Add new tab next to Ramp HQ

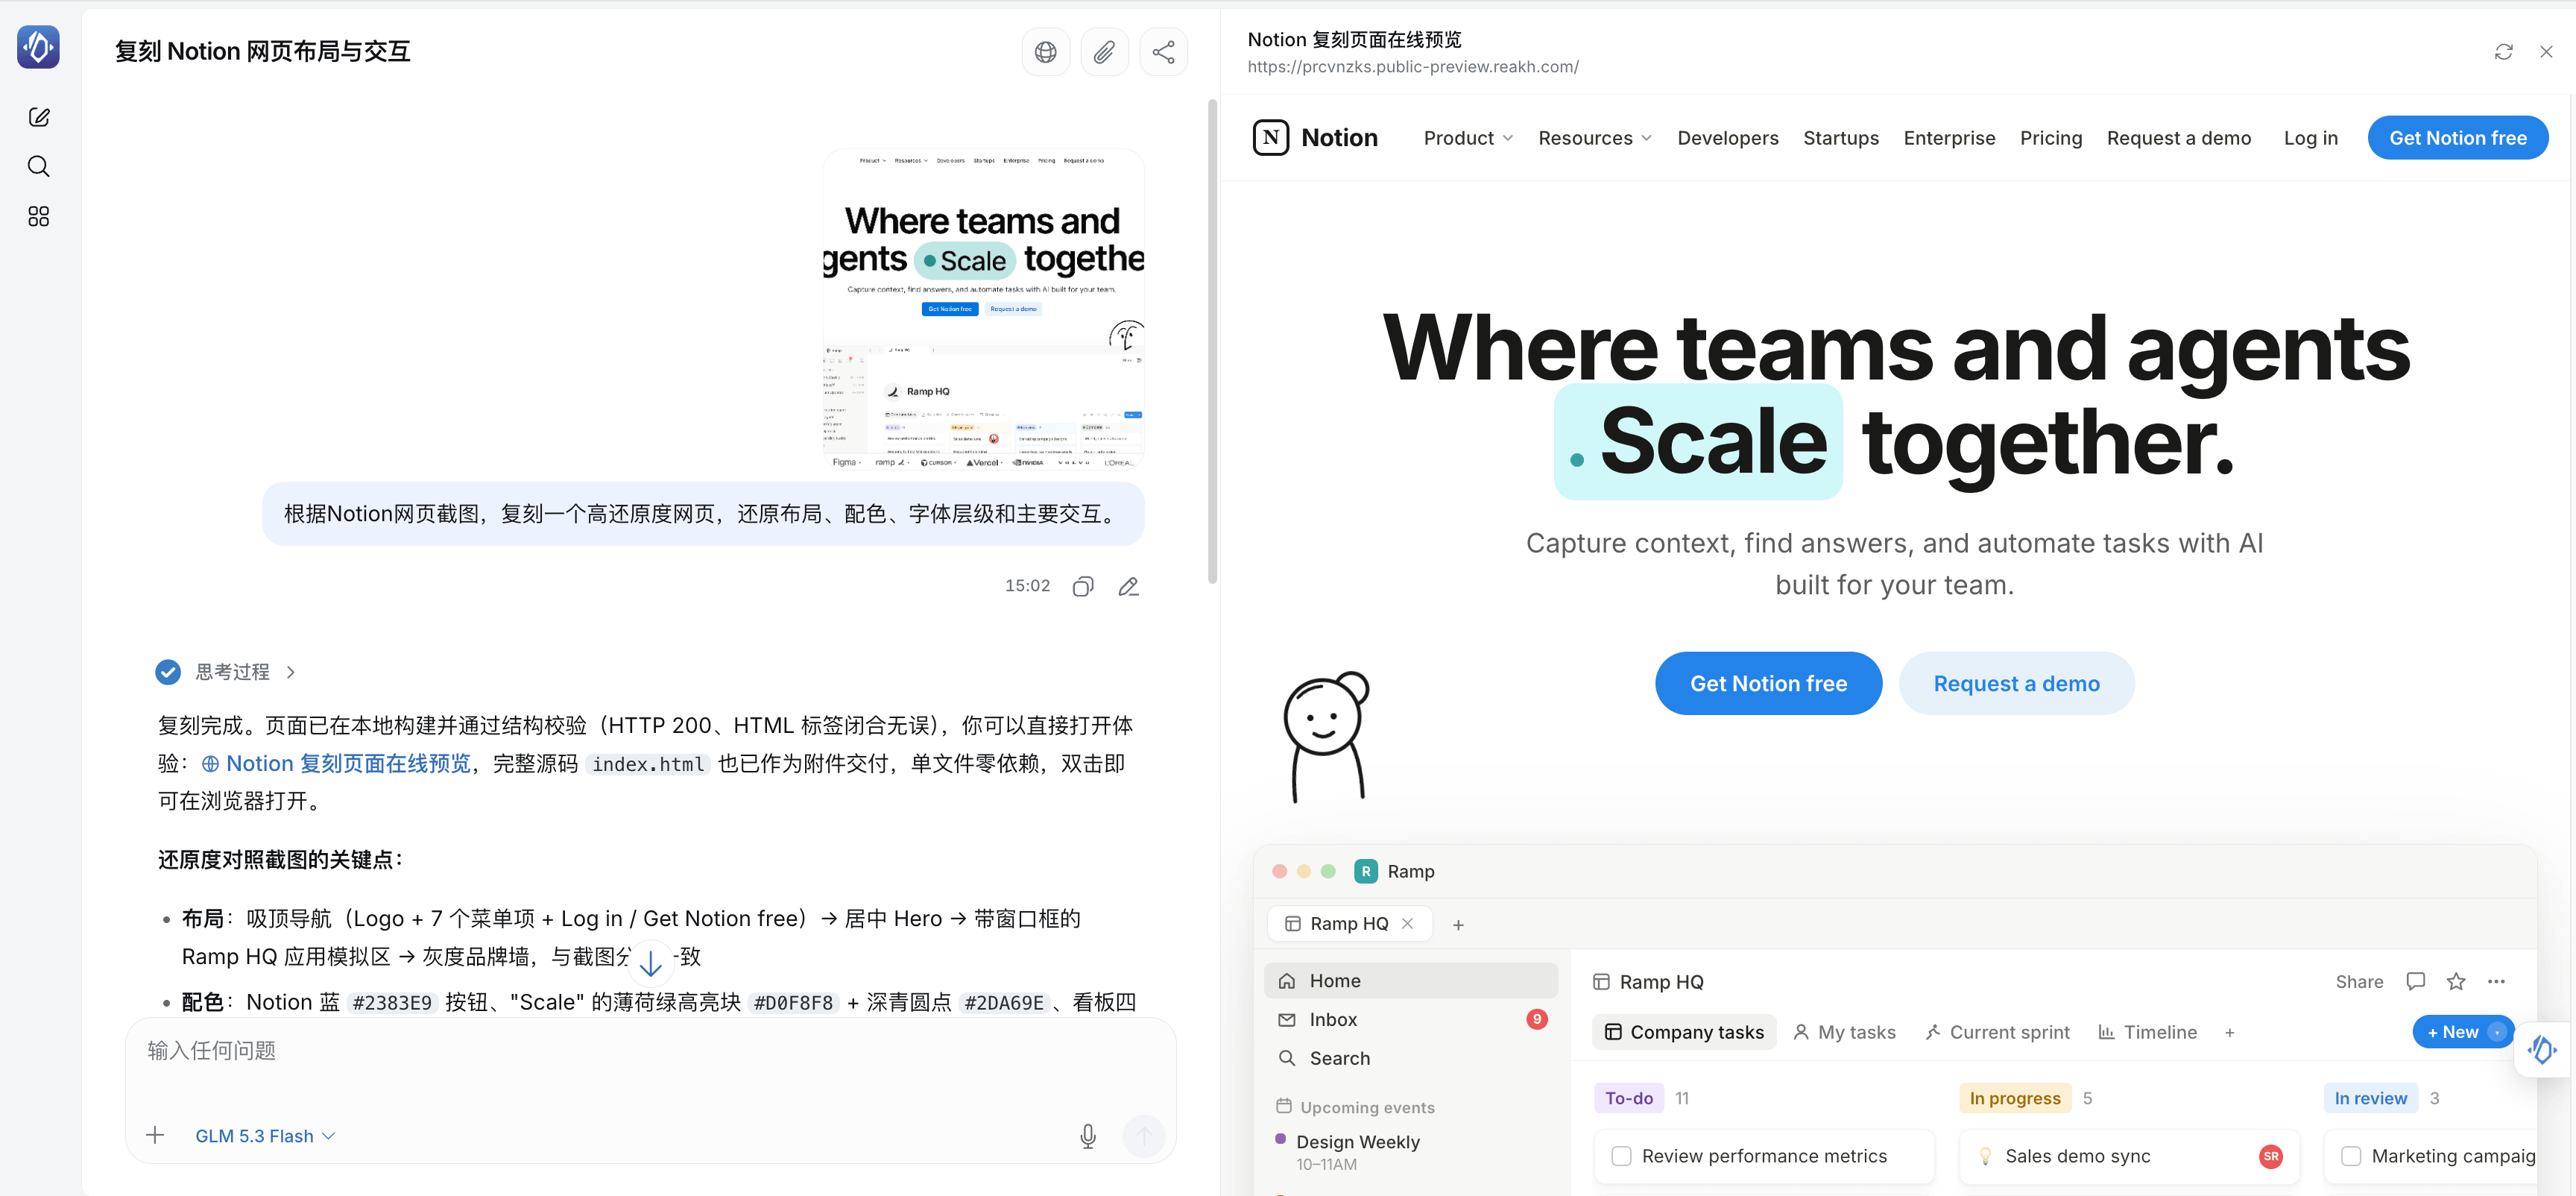coord(1458,925)
